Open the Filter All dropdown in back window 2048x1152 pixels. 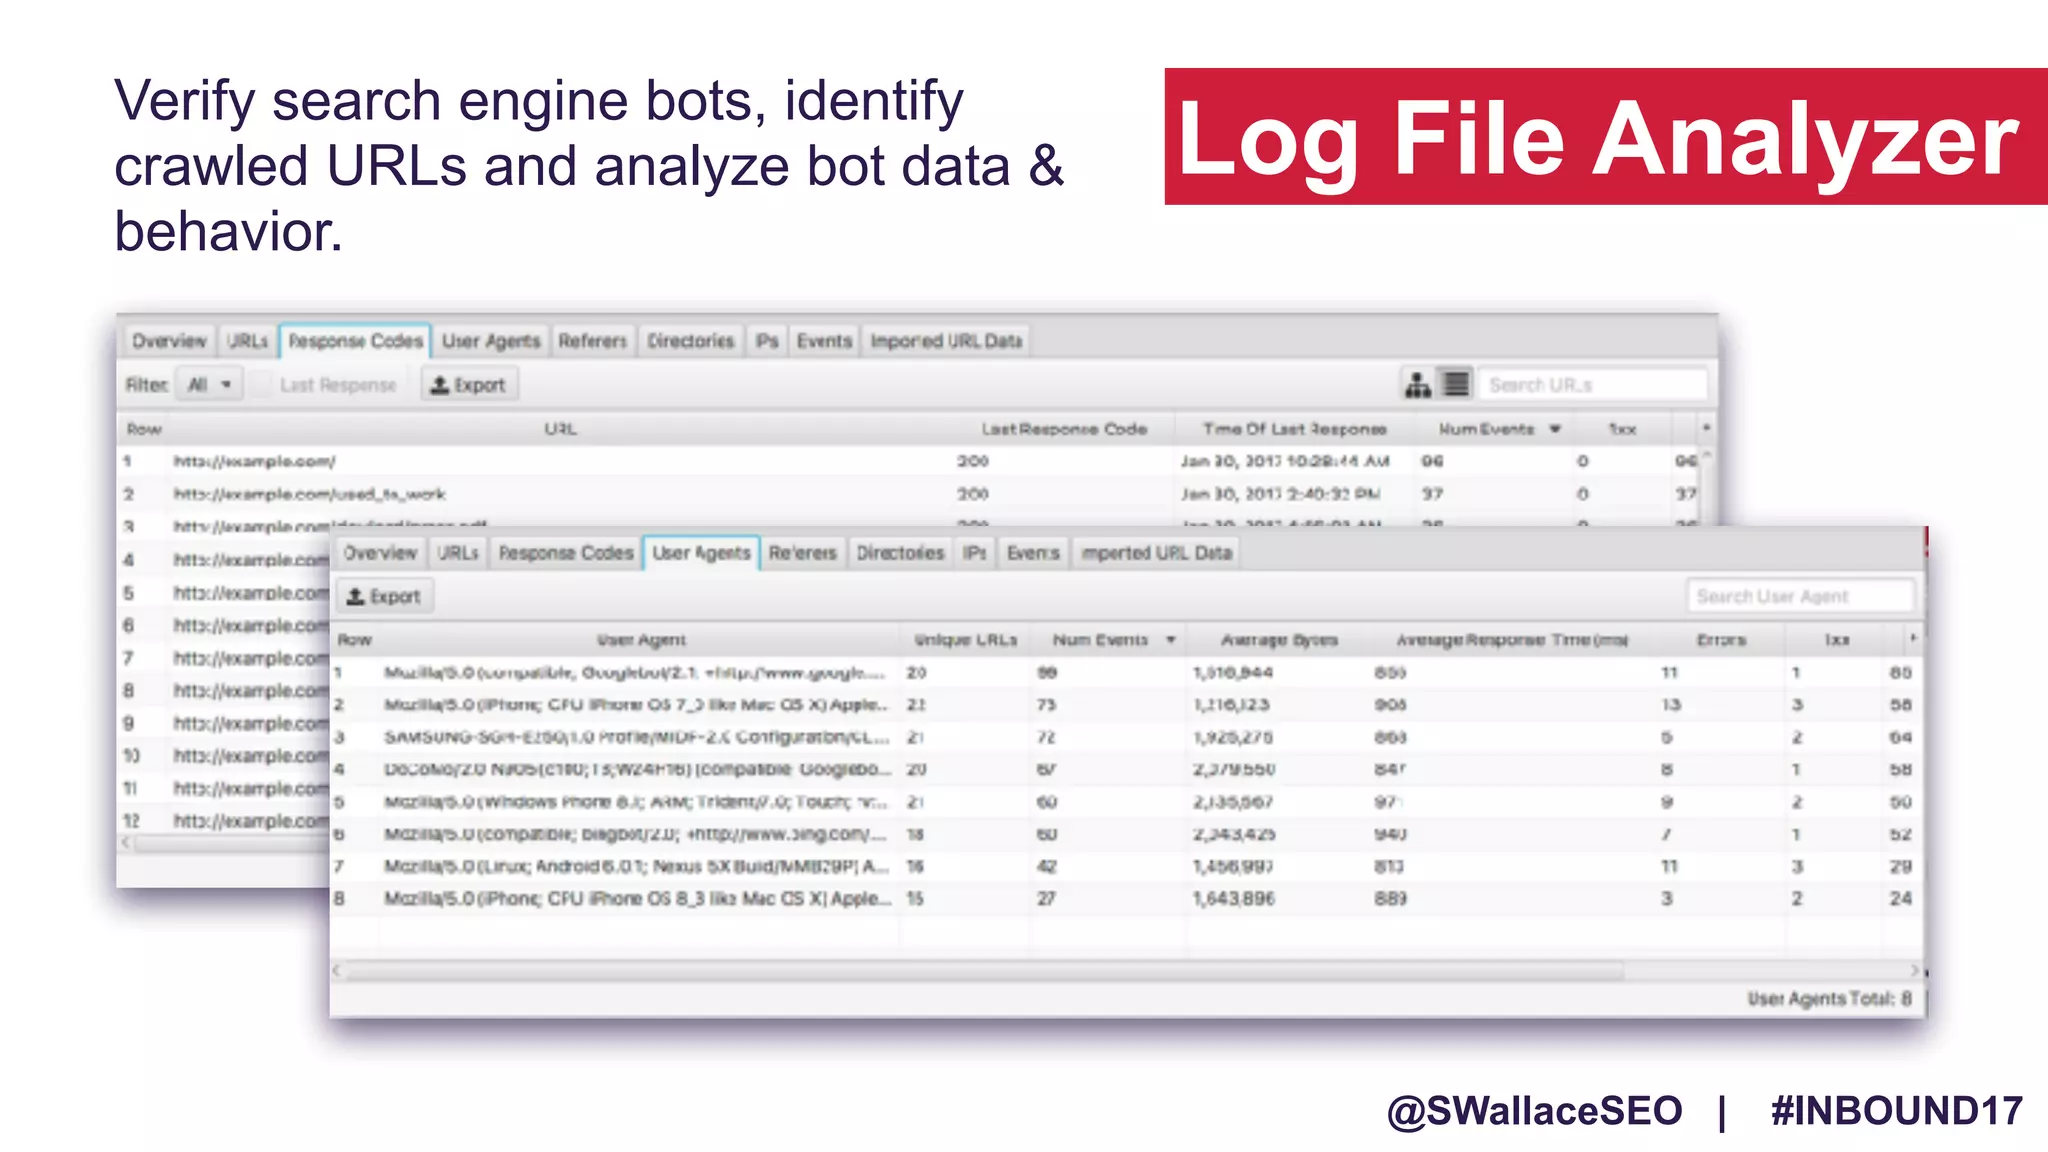tap(209, 385)
